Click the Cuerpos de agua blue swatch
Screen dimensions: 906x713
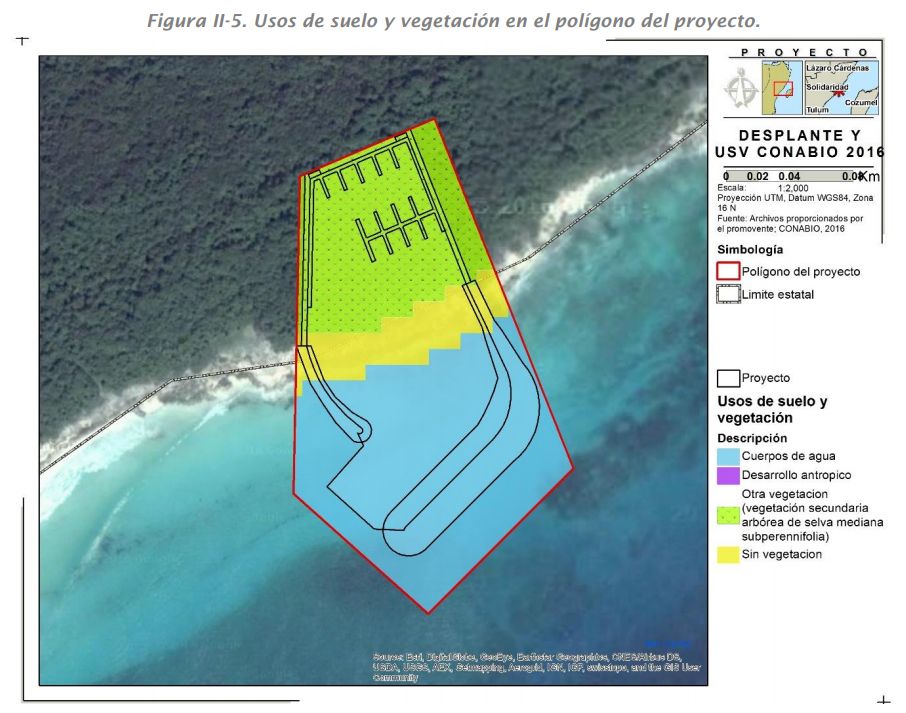(727, 455)
